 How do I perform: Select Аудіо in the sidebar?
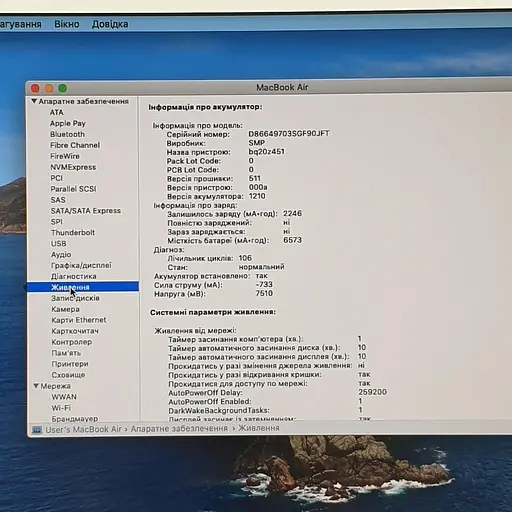[61, 254]
